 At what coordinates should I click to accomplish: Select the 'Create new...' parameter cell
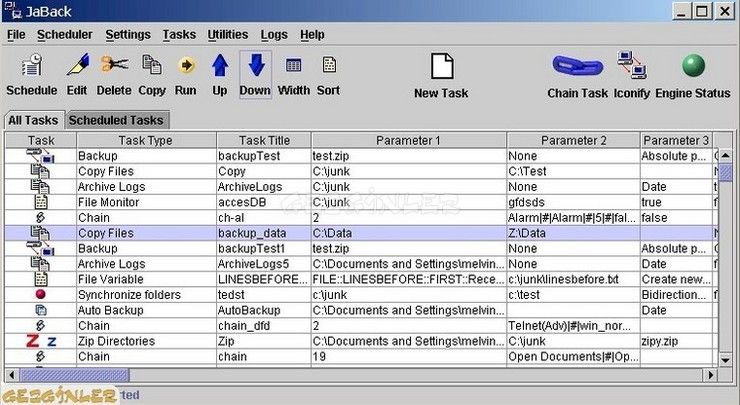[676, 279]
